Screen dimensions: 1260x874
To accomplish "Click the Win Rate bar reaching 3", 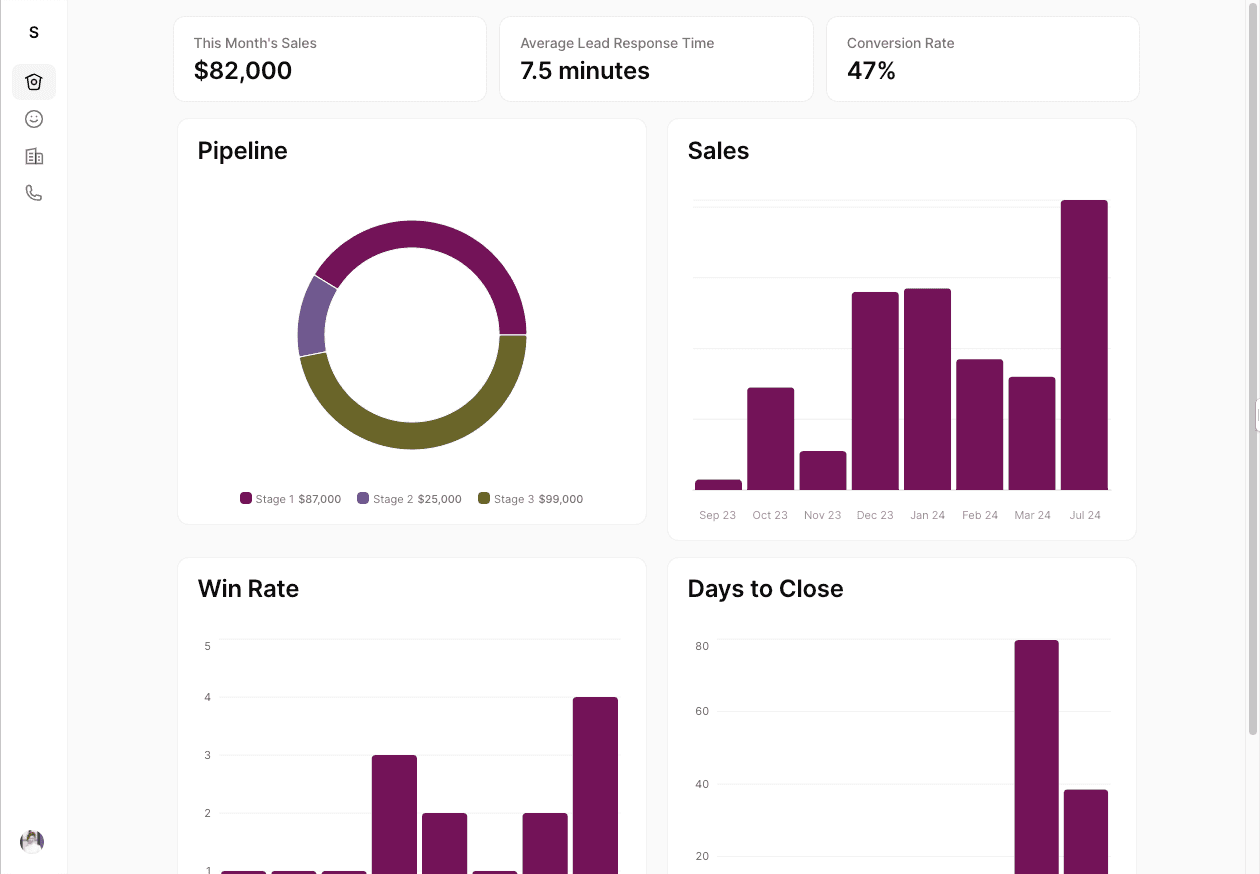I will 394,814.
